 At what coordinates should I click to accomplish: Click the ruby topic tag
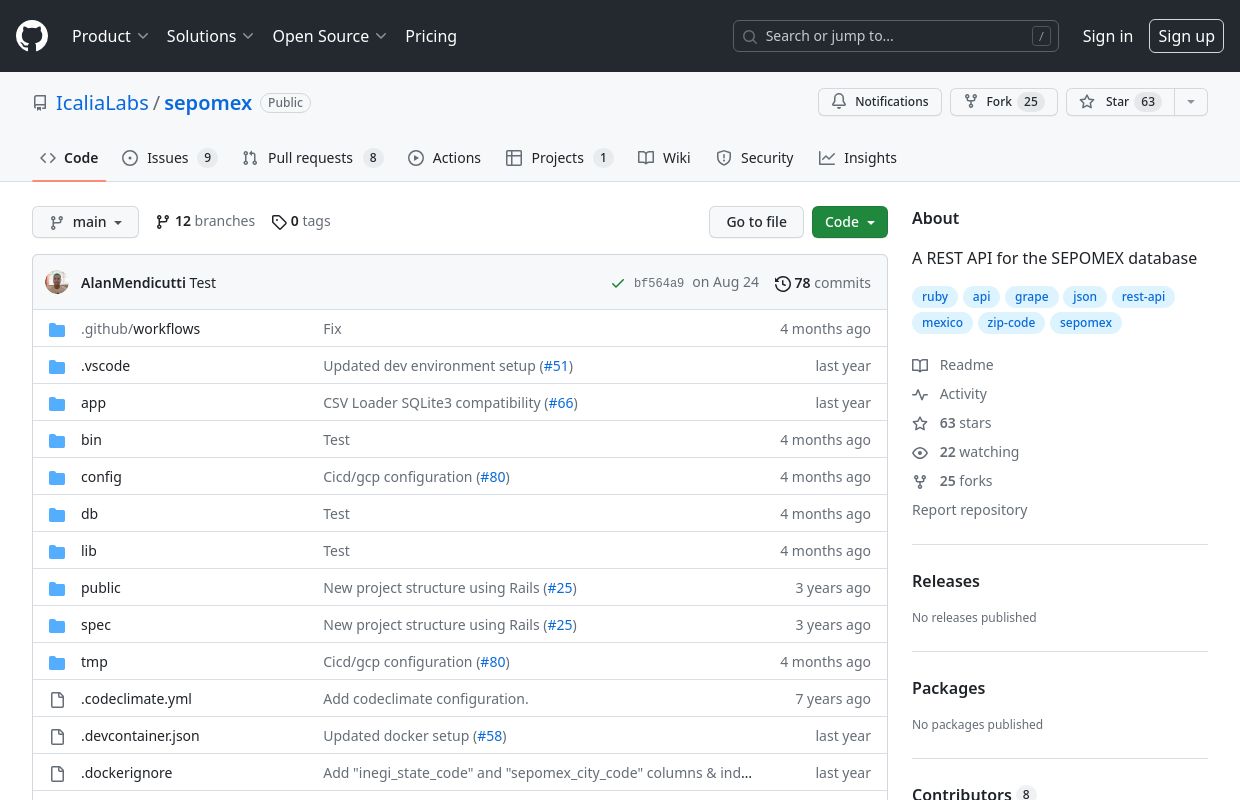point(935,297)
